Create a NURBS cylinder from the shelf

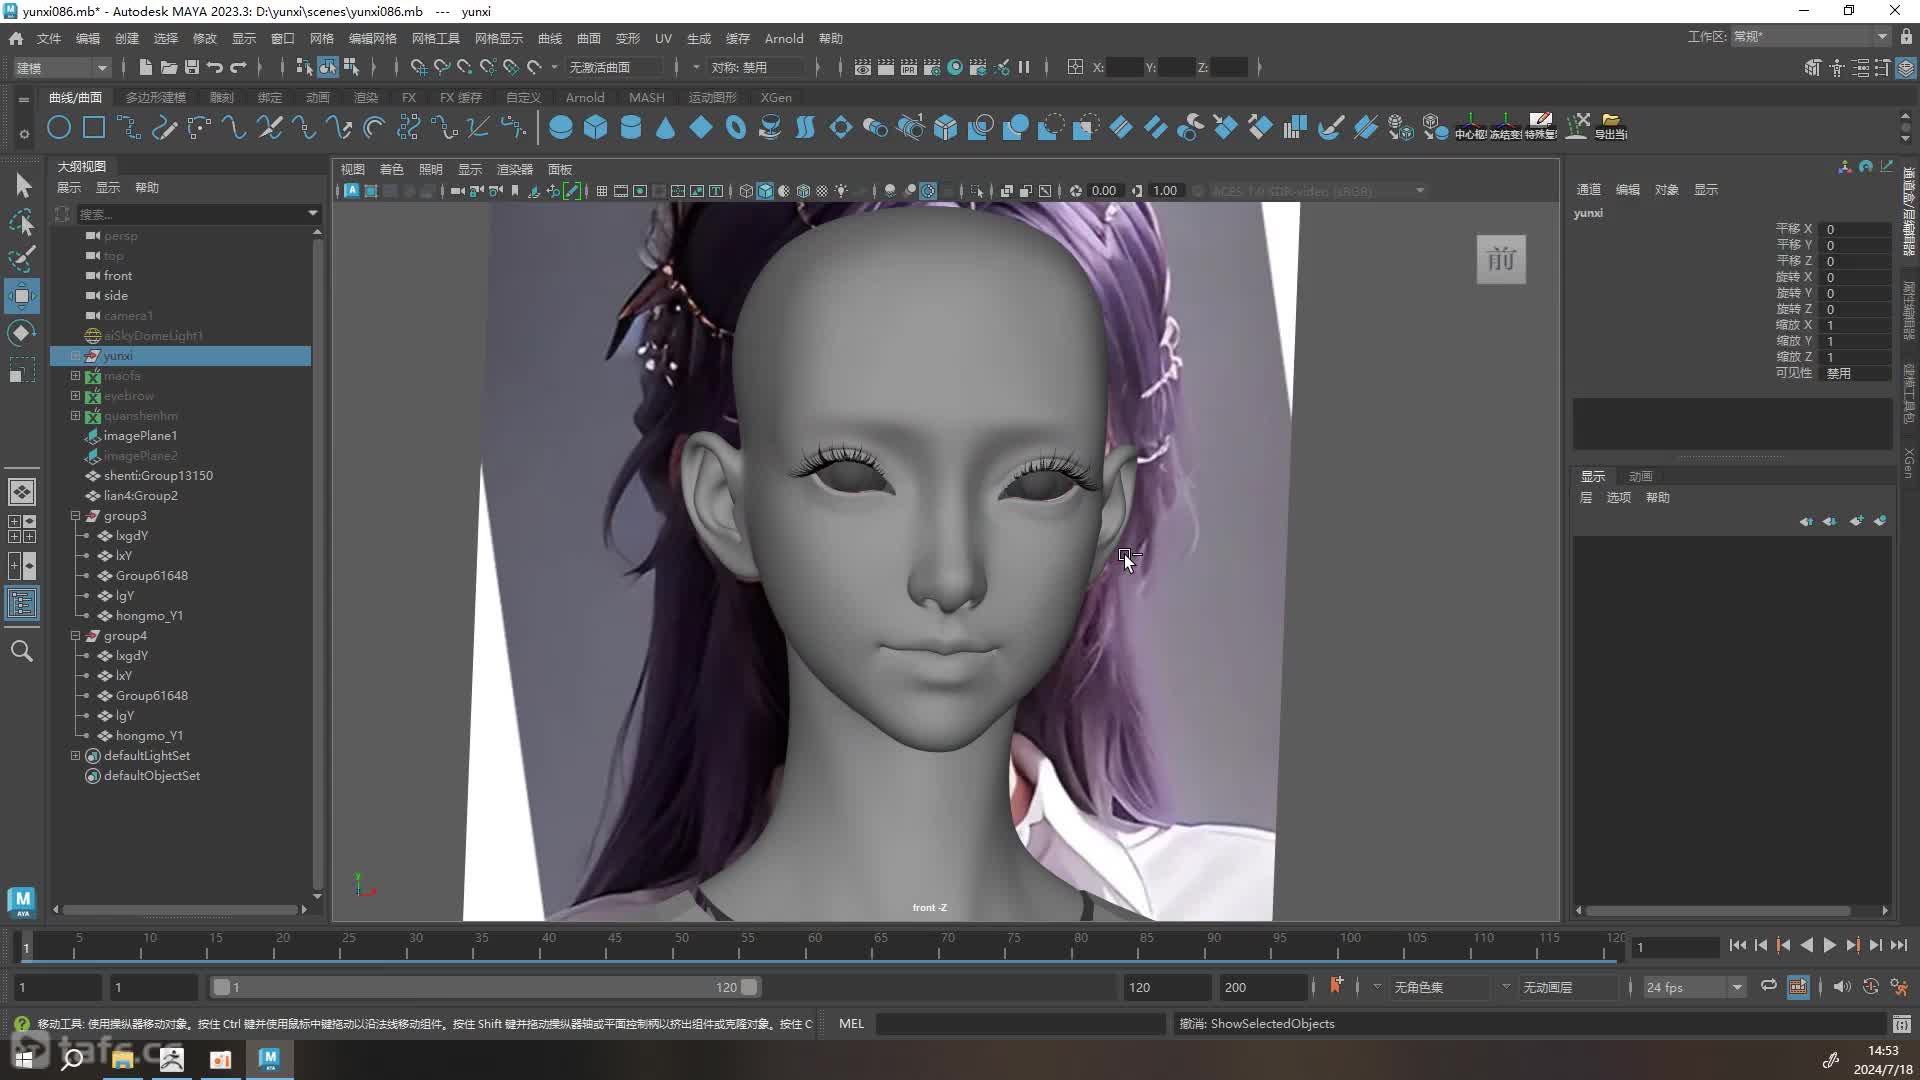pos(631,127)
